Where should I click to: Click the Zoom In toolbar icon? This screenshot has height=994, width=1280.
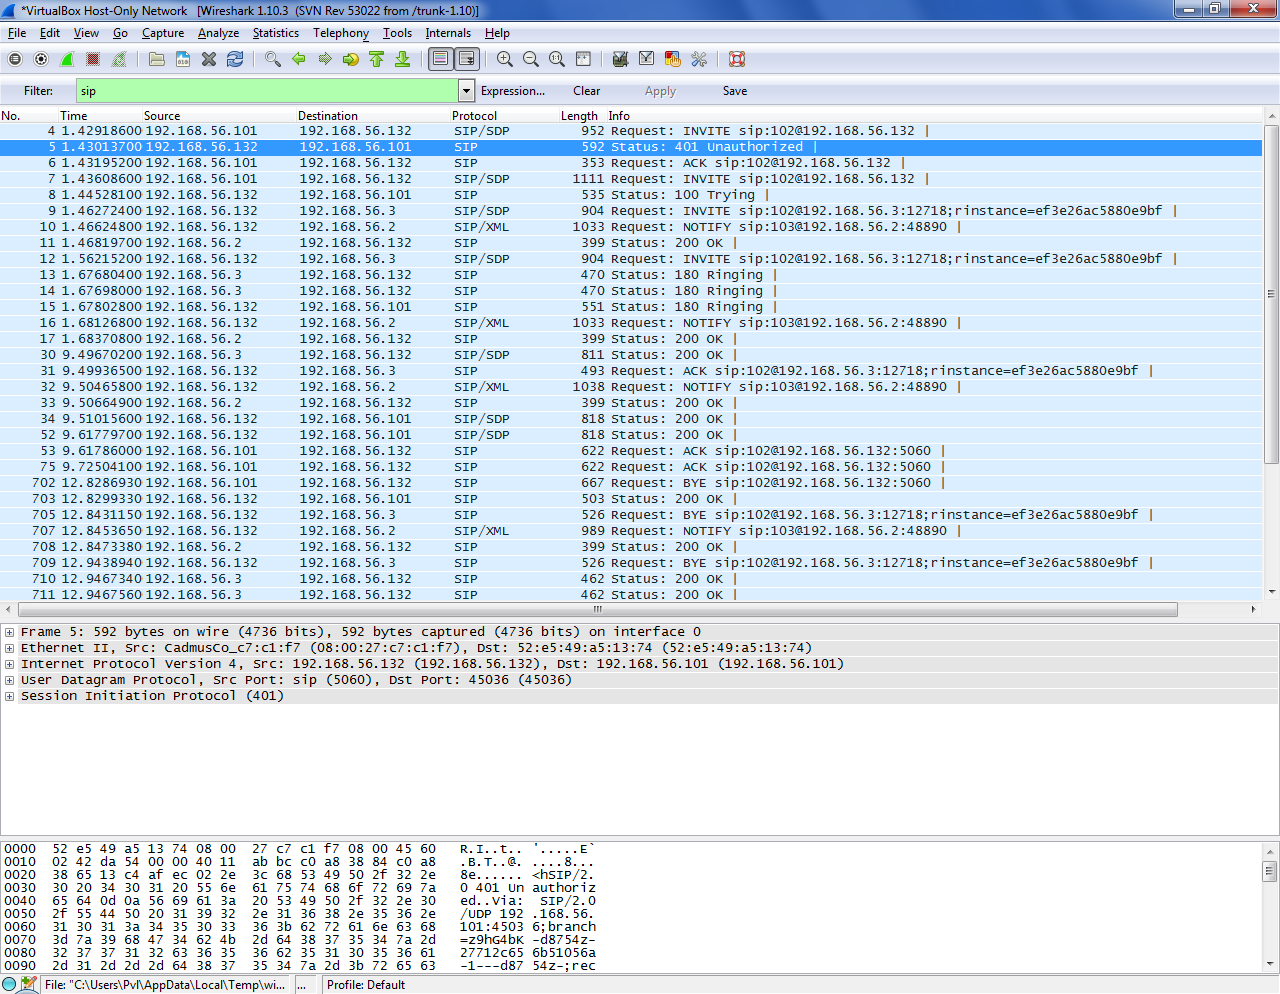point(505,60)
